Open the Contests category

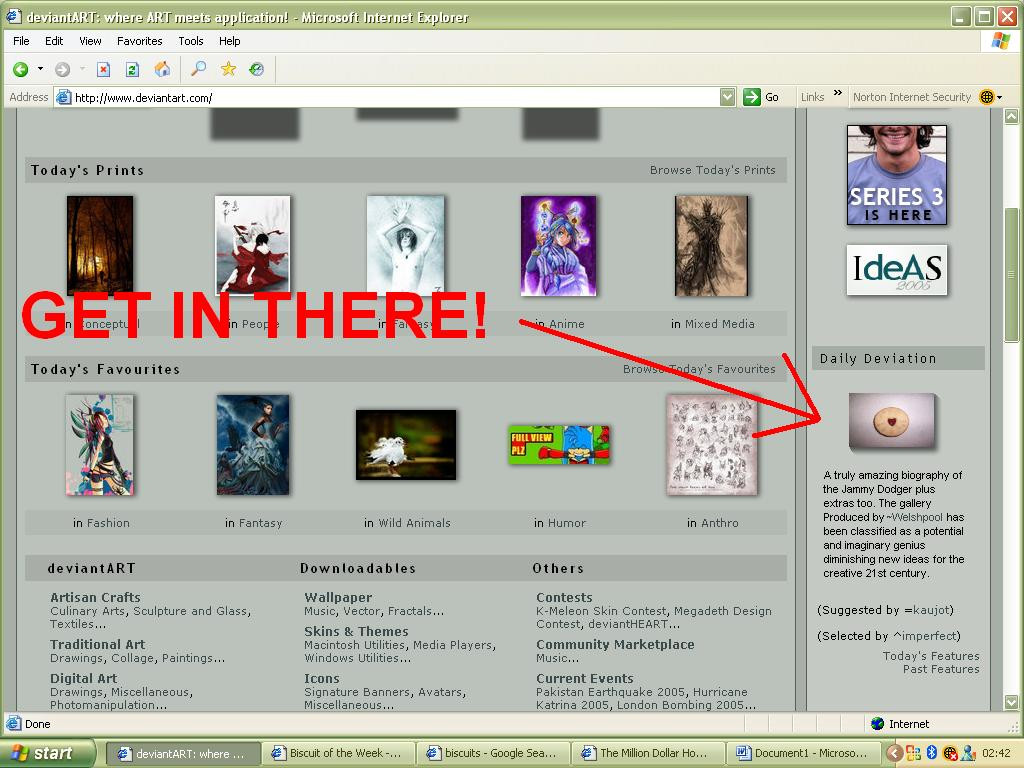click(564, 597)
